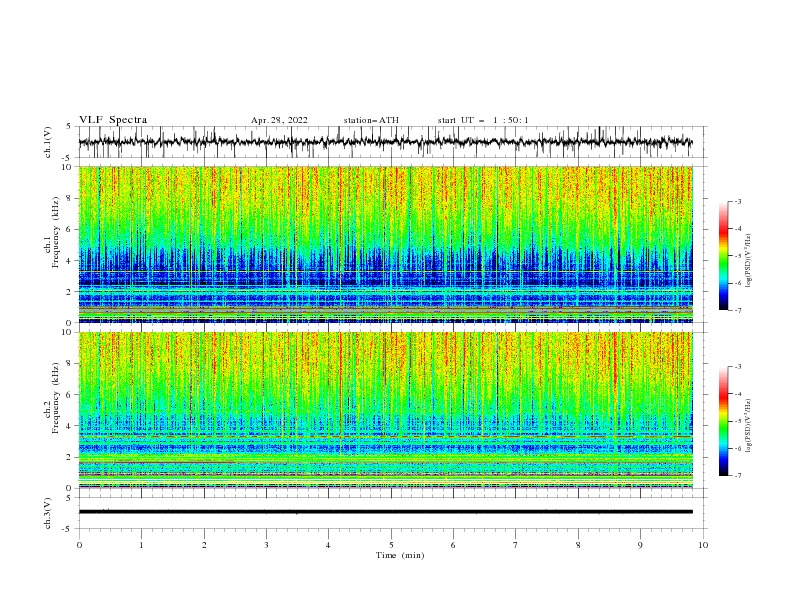Click inside the ch.2 spectrogram panel

click(x=385, y=410)
